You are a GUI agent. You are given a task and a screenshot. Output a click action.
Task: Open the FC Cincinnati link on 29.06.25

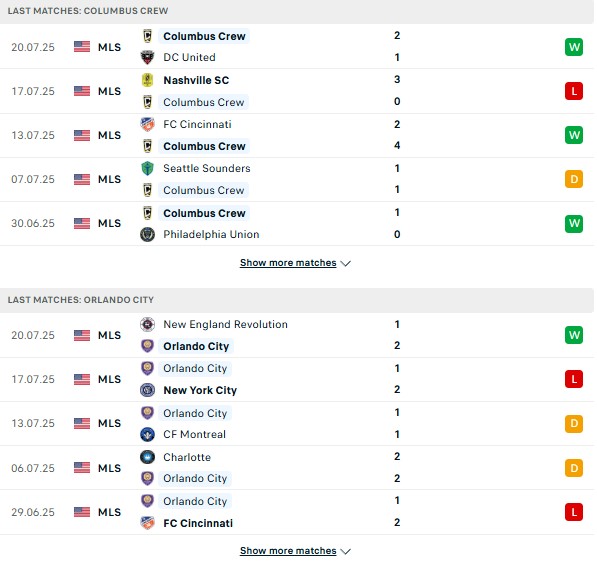point(198,523)
